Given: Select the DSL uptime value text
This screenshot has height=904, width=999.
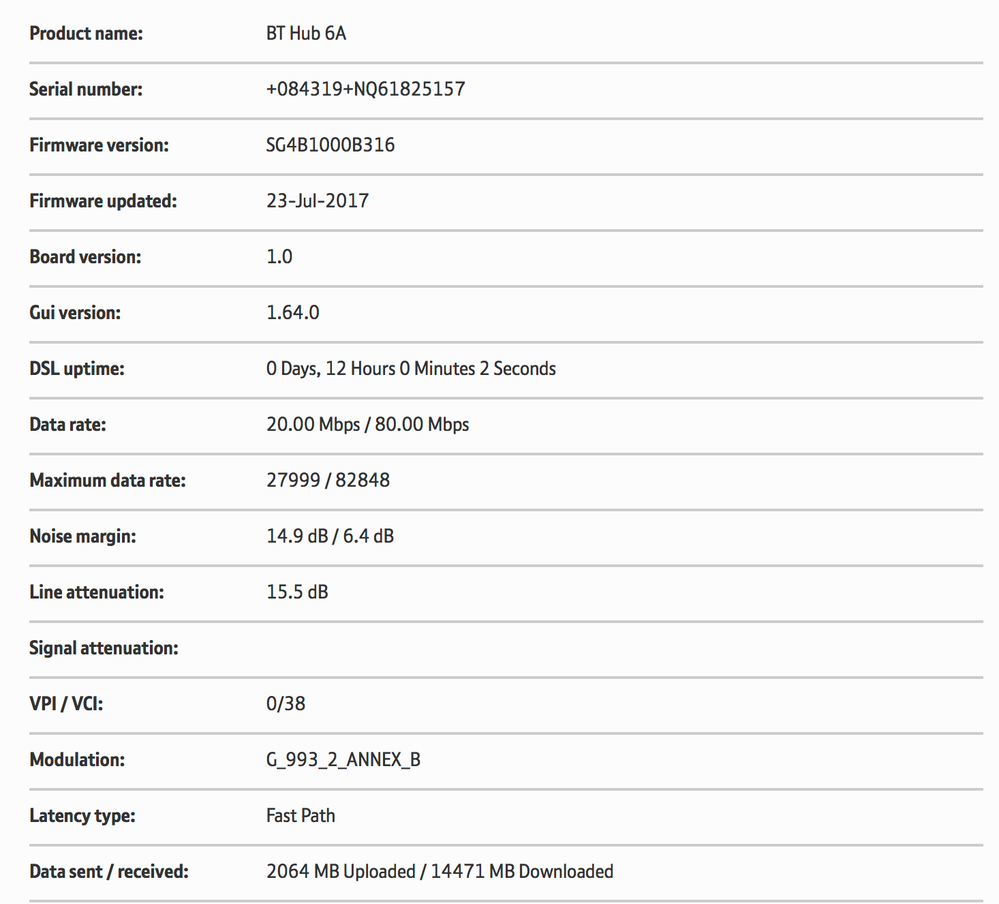Looking at the screenshot, I should click(411, 369).
